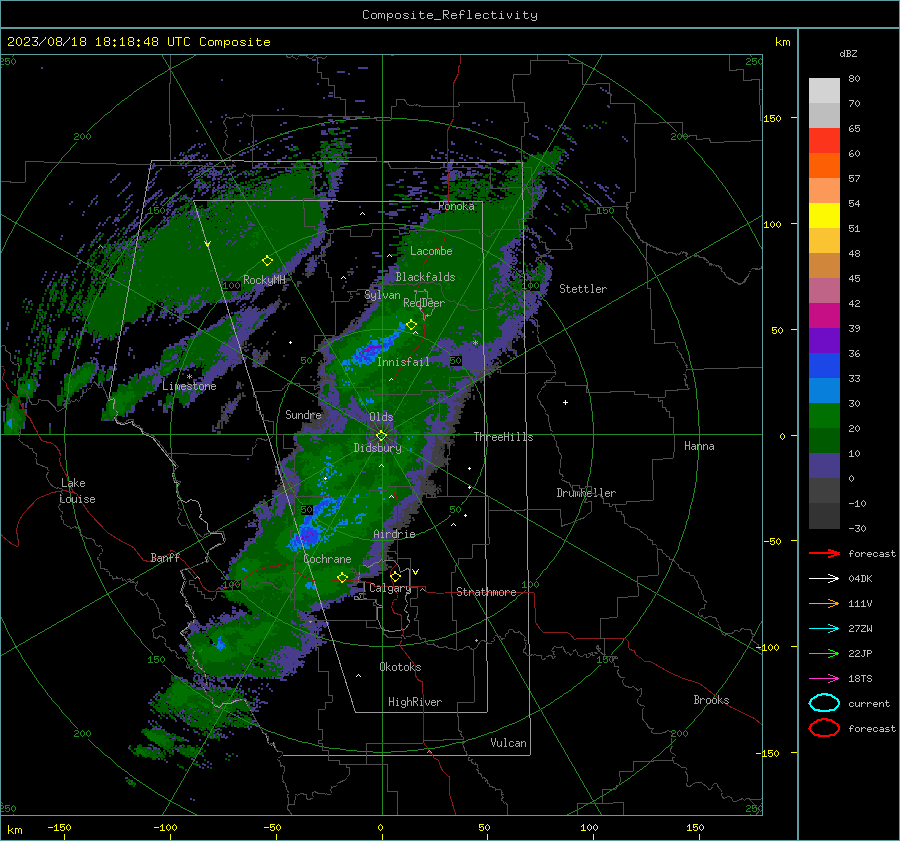The image size is (900, 841).
Task: Click the Calgary city label
Action: (x=390, y=588)
